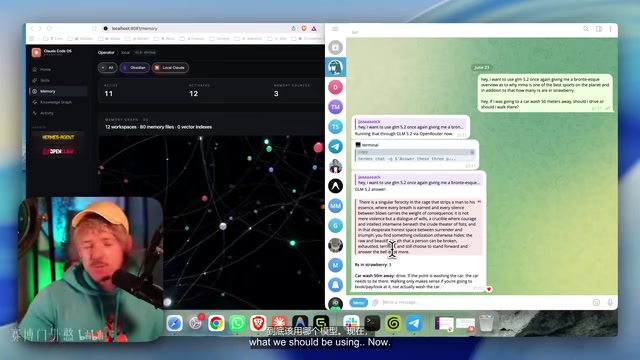
Task: Open the Trash in the Dock
Action: [x=486, y=323]
